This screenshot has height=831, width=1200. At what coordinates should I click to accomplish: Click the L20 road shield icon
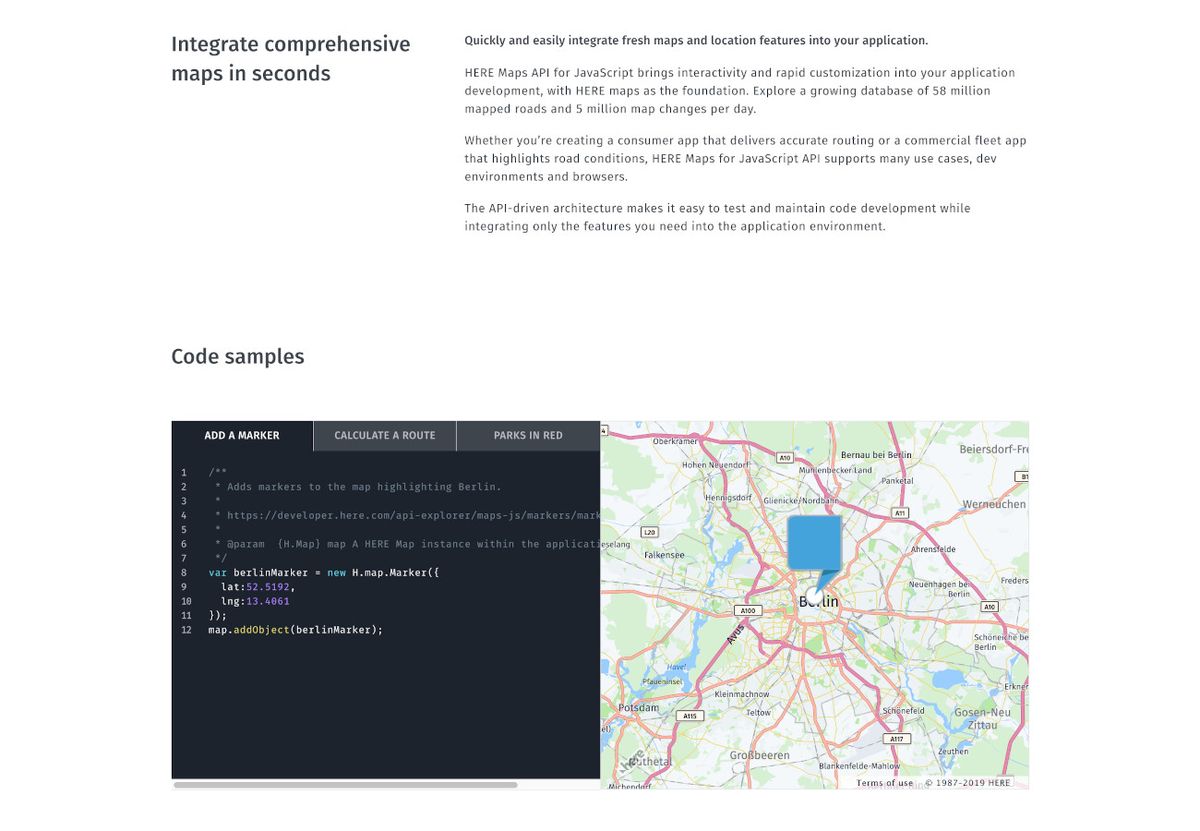pyautogui.click(x=648, y=531)
